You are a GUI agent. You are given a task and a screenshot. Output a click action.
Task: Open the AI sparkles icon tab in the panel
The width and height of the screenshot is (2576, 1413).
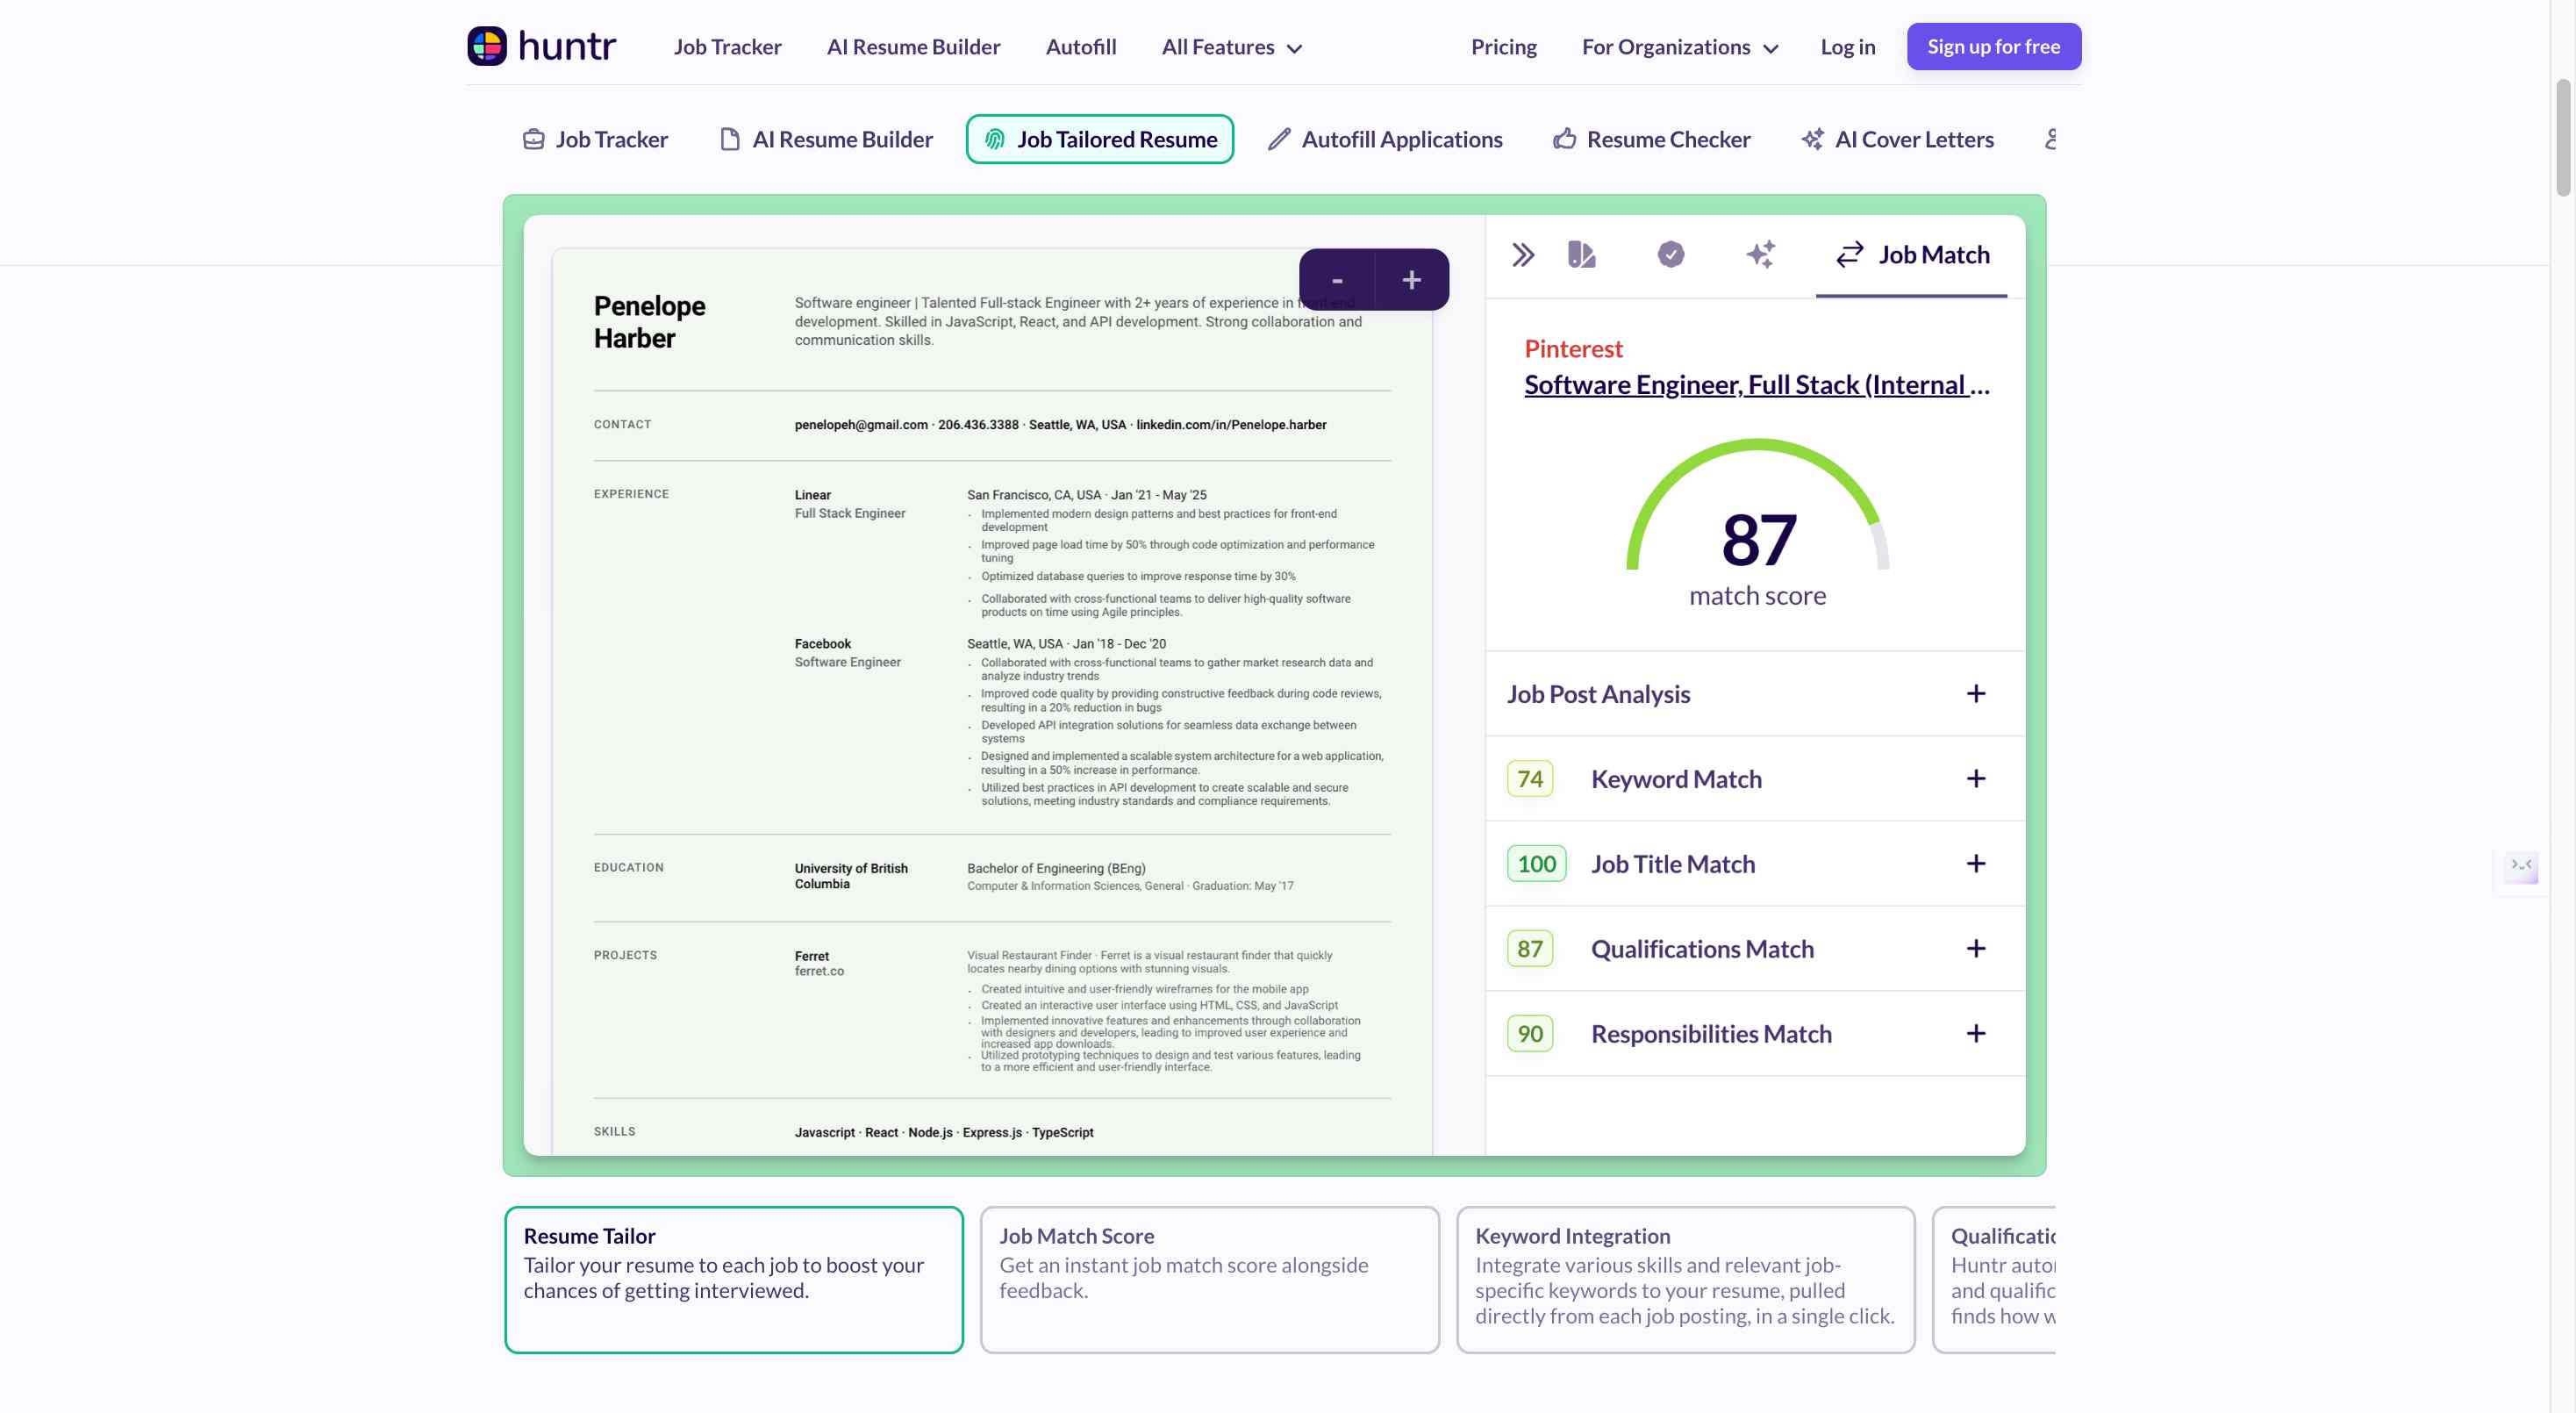pyautogui.click(x=1760, y=255)
